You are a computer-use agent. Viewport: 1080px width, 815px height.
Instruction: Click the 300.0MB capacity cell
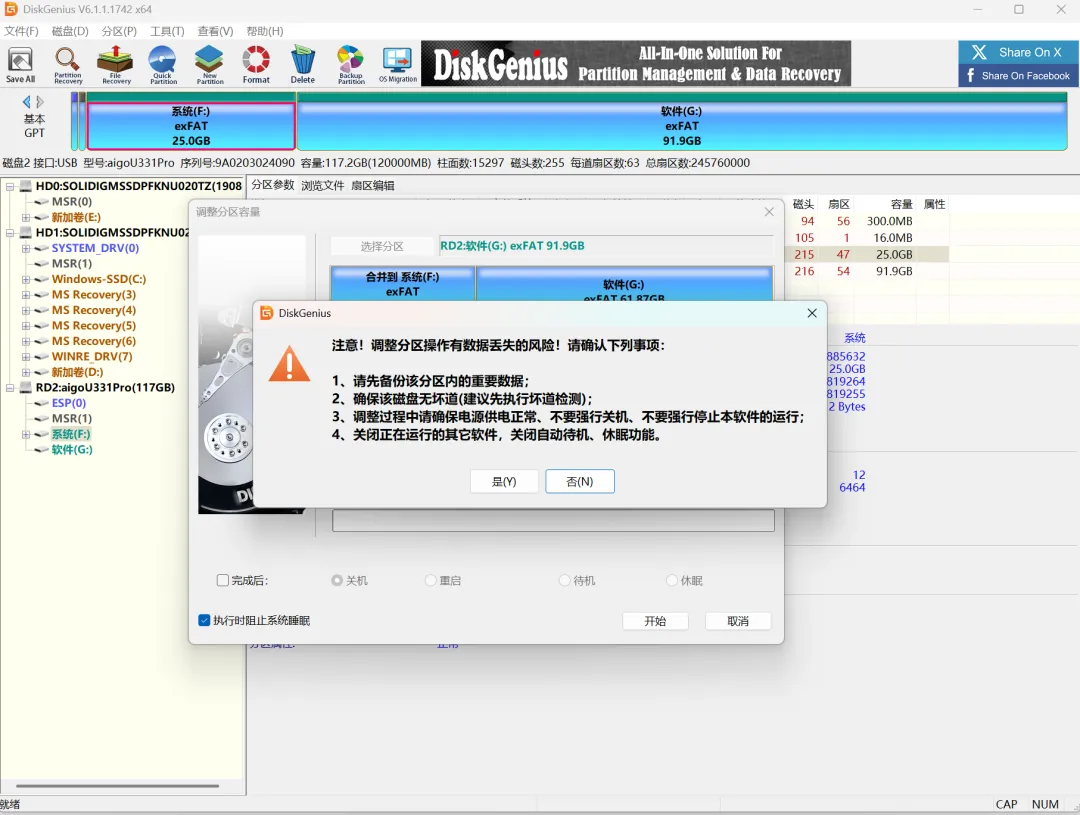point(889,221)
